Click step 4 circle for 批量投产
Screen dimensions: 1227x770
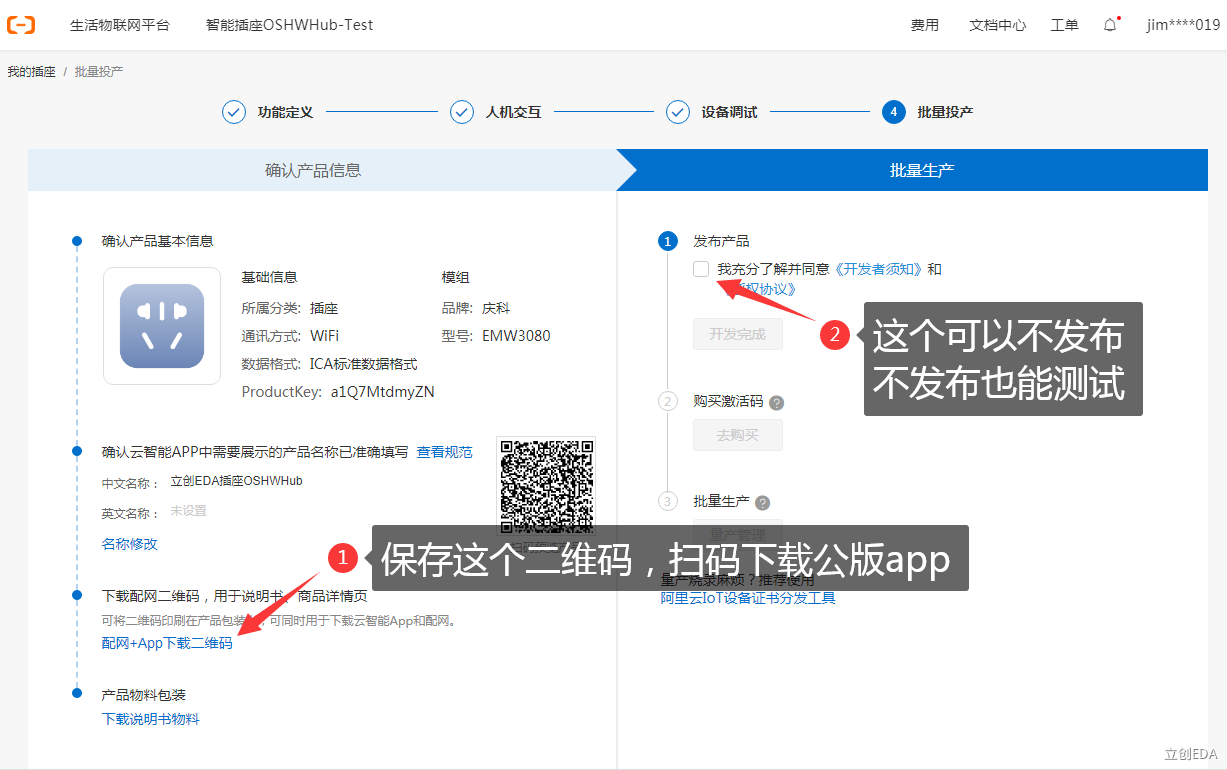point(894,112)
